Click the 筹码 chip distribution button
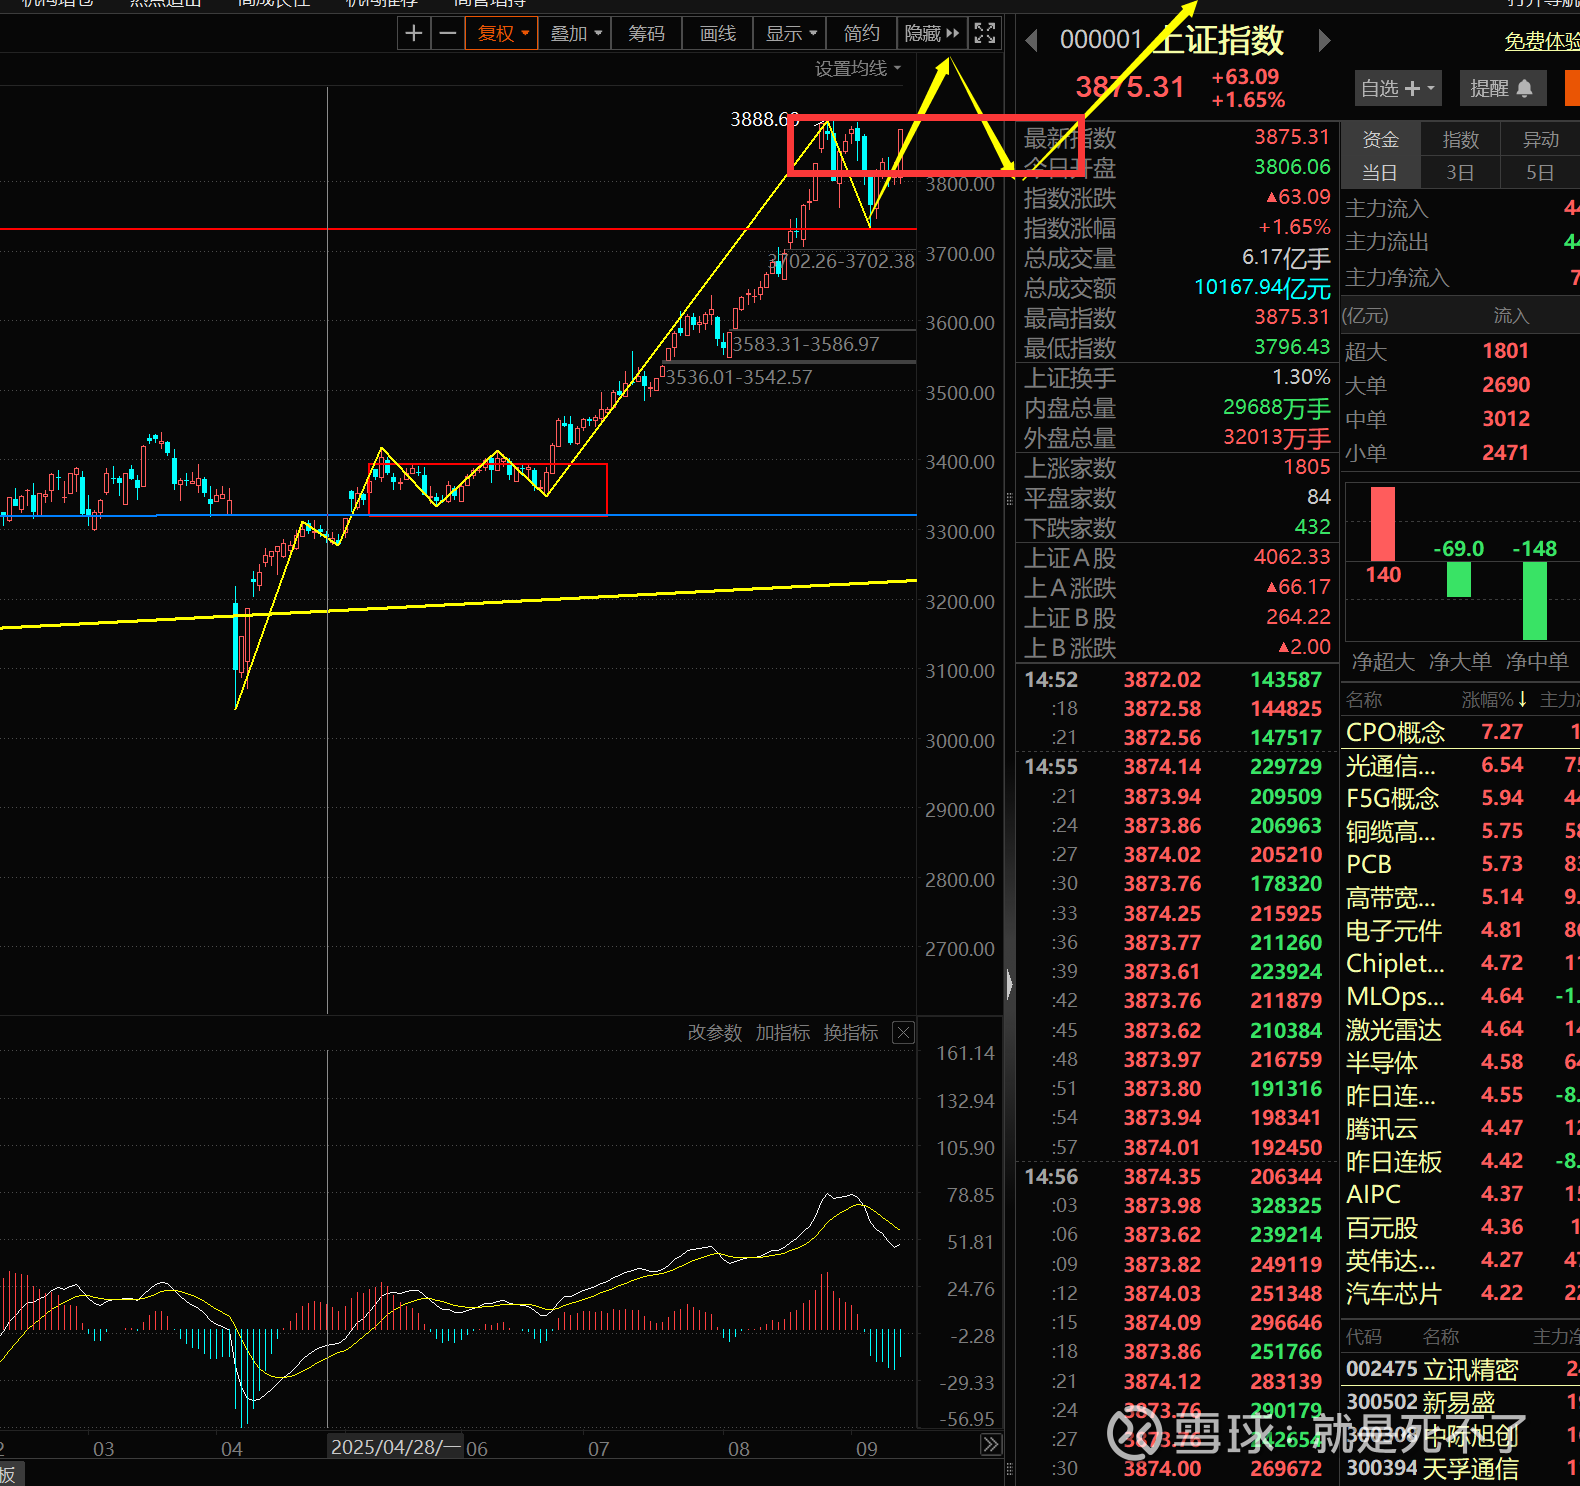The image size is (1580, 1486). [646, 33]
